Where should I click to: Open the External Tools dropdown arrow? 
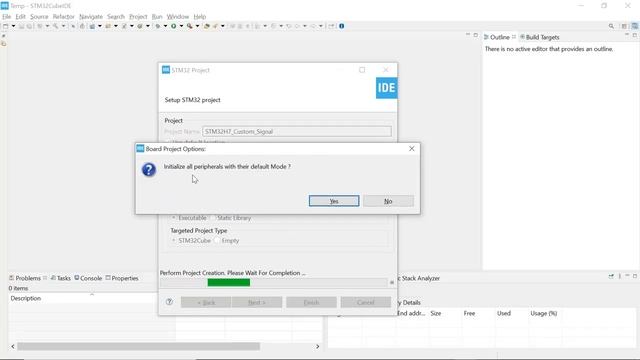tap(197, 26)
